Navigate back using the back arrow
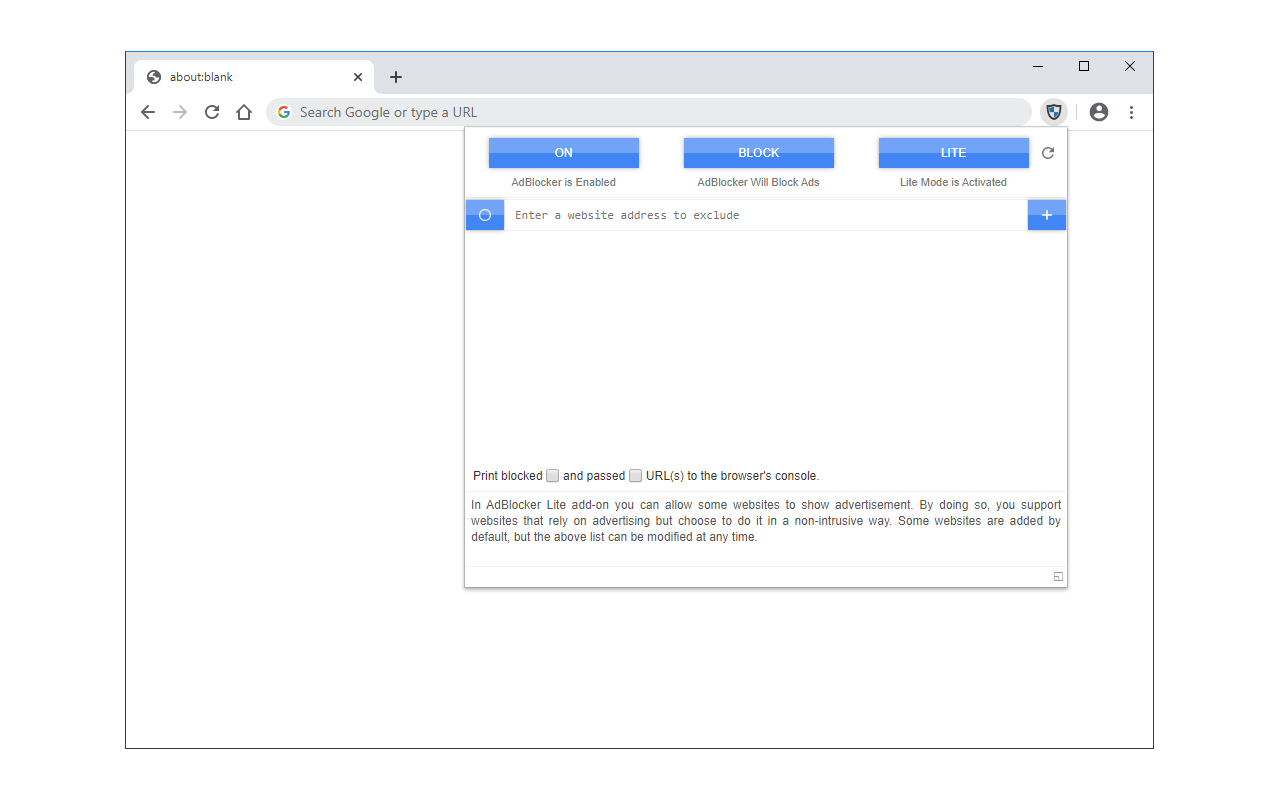Viewport: 1280px width, 800px height. [148, 112]
